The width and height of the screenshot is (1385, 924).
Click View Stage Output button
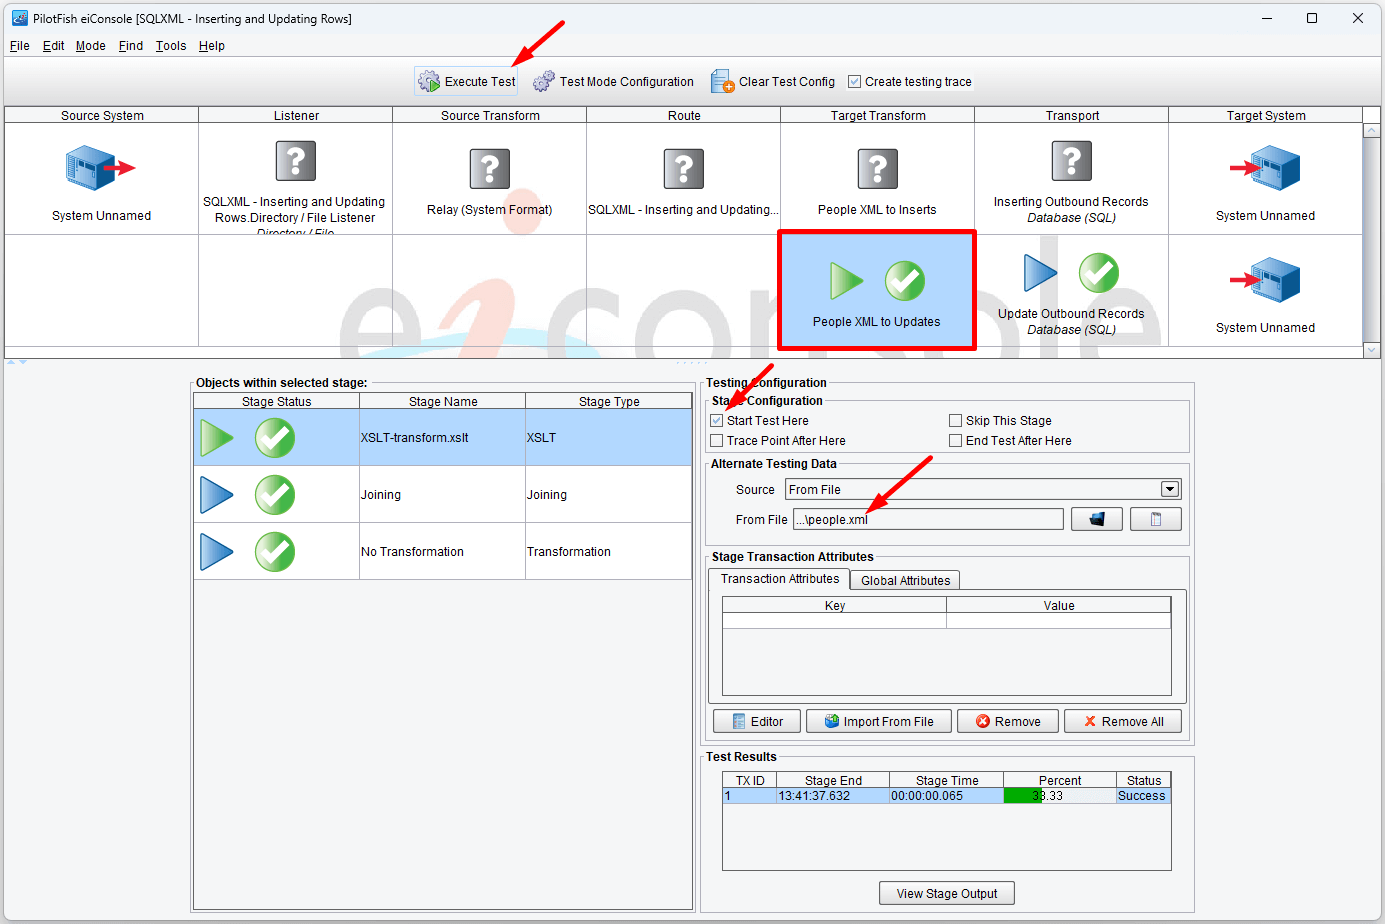point(947,894)
